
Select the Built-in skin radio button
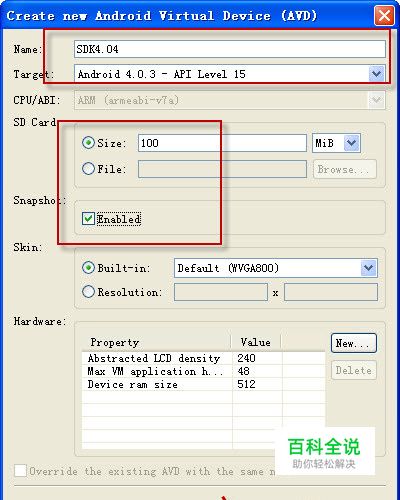coord(88,268)
